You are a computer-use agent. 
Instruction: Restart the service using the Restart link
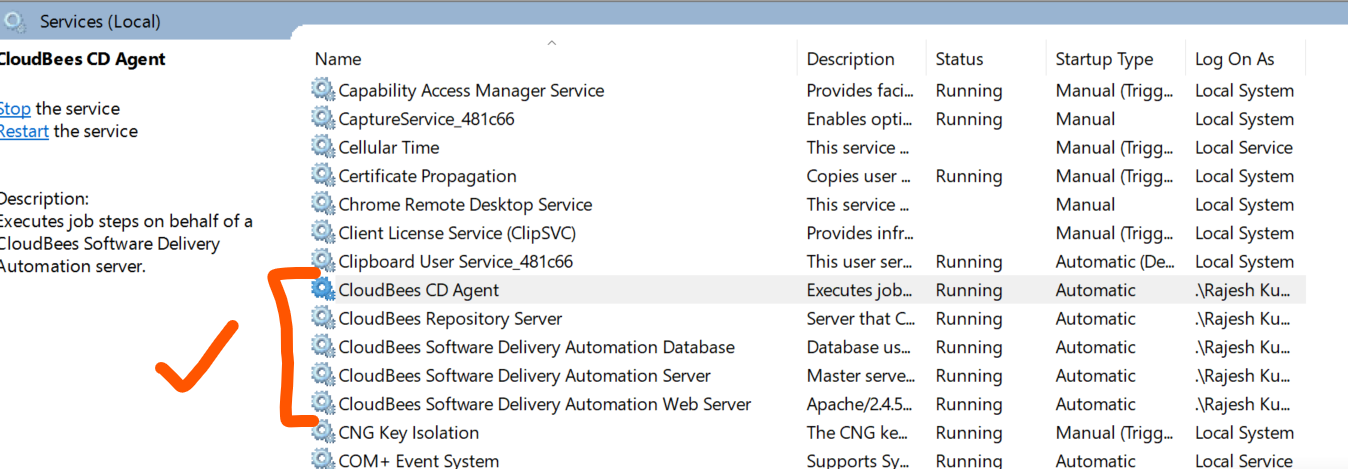pyautogui.click(x=24, y=131)
